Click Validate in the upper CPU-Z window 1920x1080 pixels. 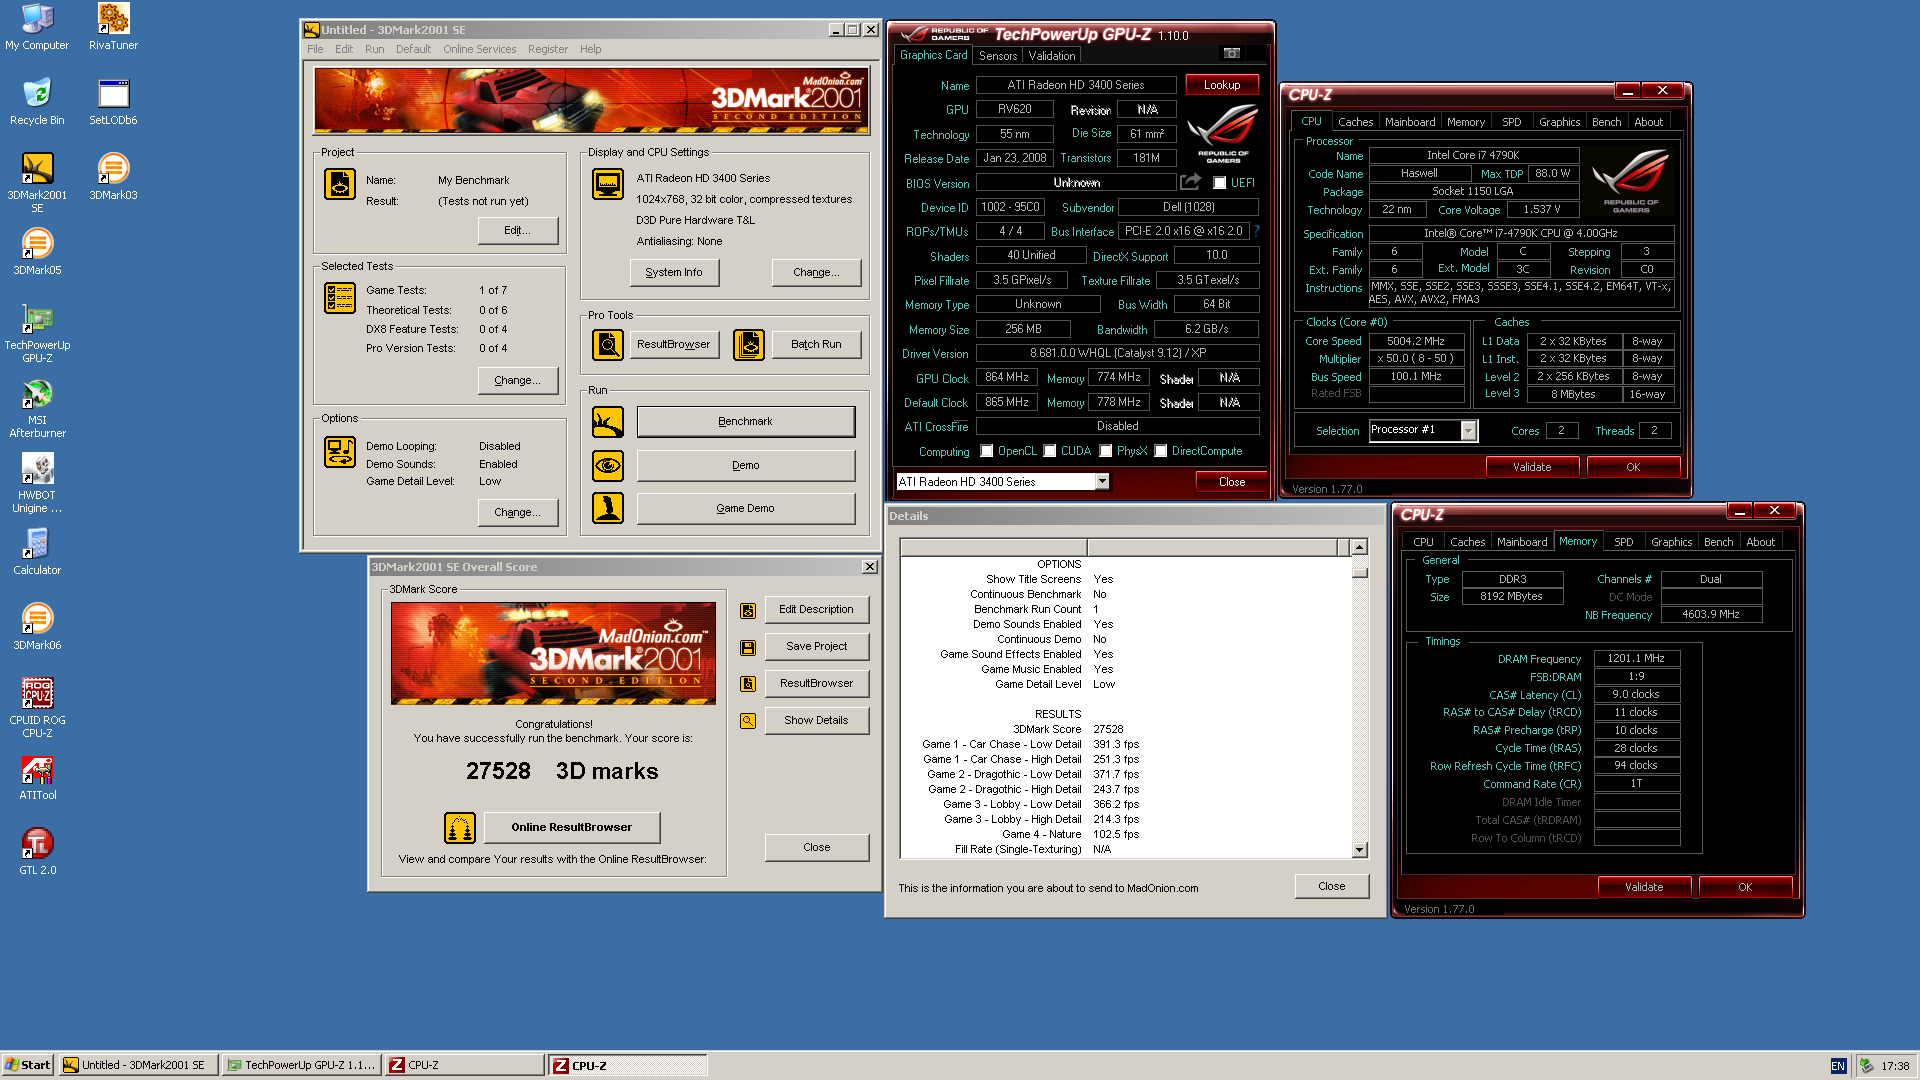[x=1532, y=467]
